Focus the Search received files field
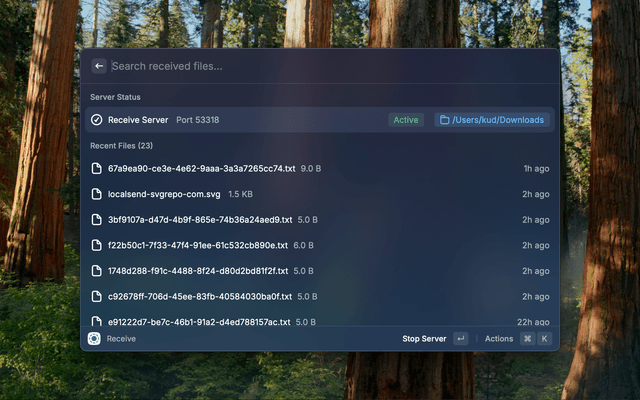 (x=320, y=66)
